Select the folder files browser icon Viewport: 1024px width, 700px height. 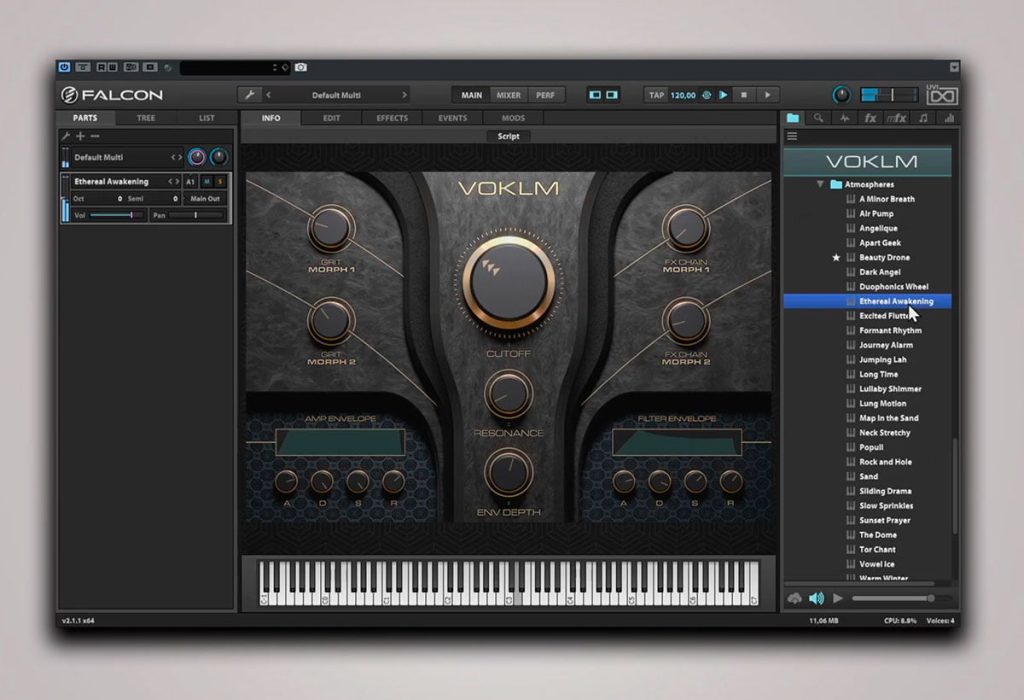point(793,118)
